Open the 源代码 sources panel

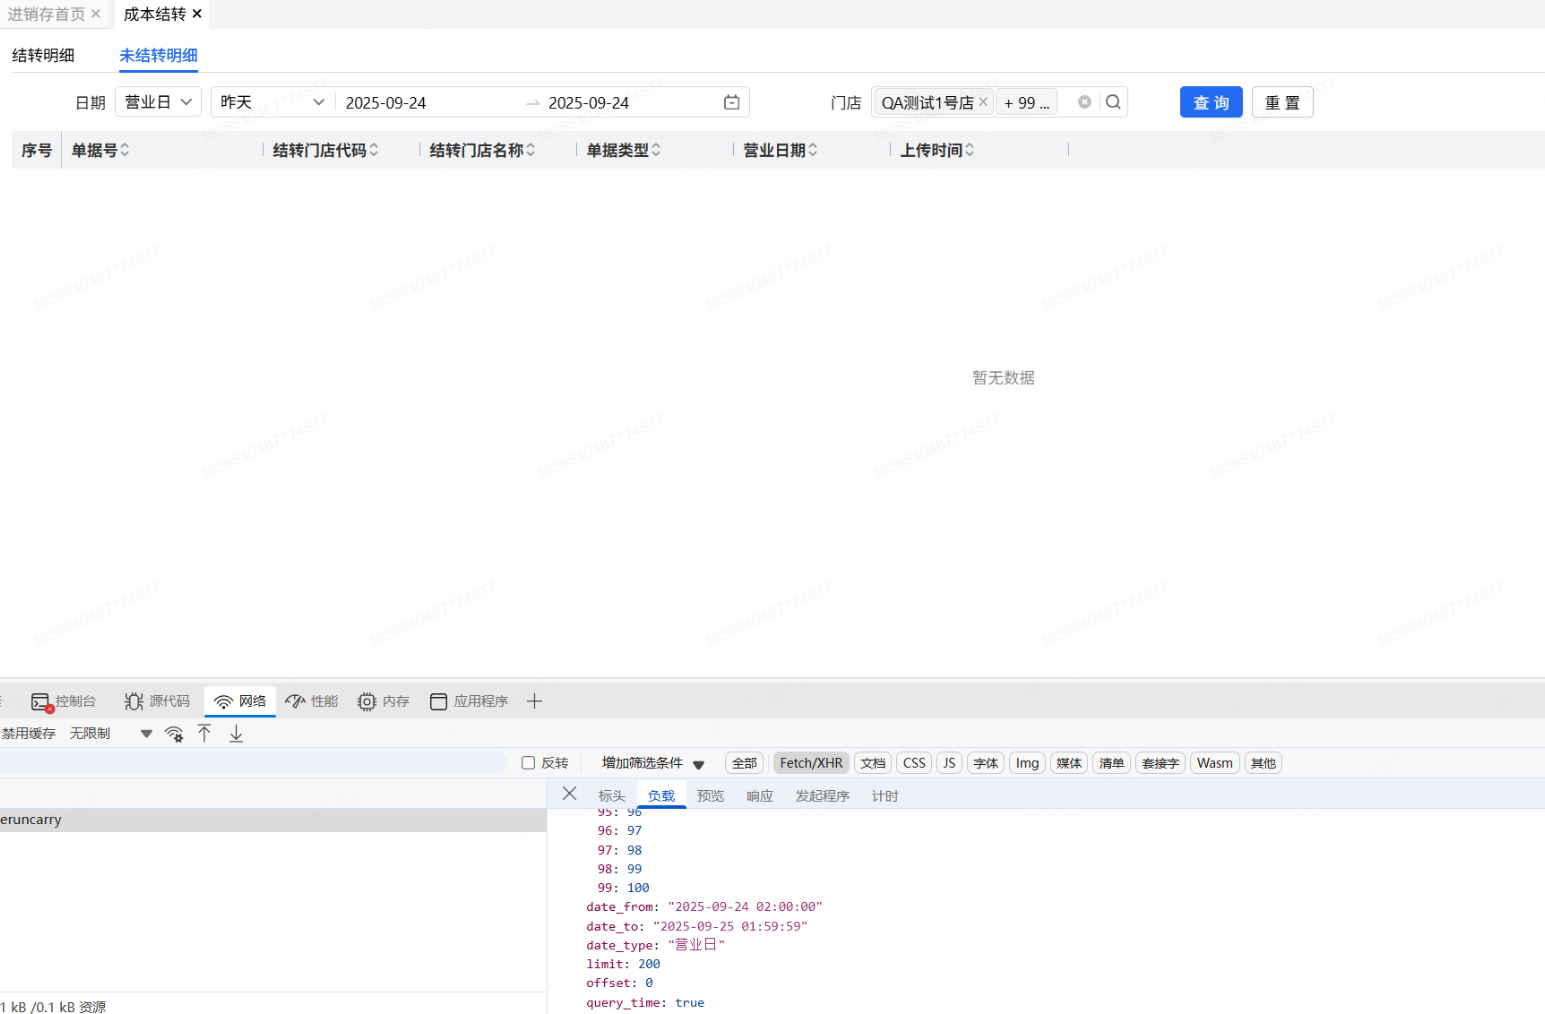(x=157, y=701)
